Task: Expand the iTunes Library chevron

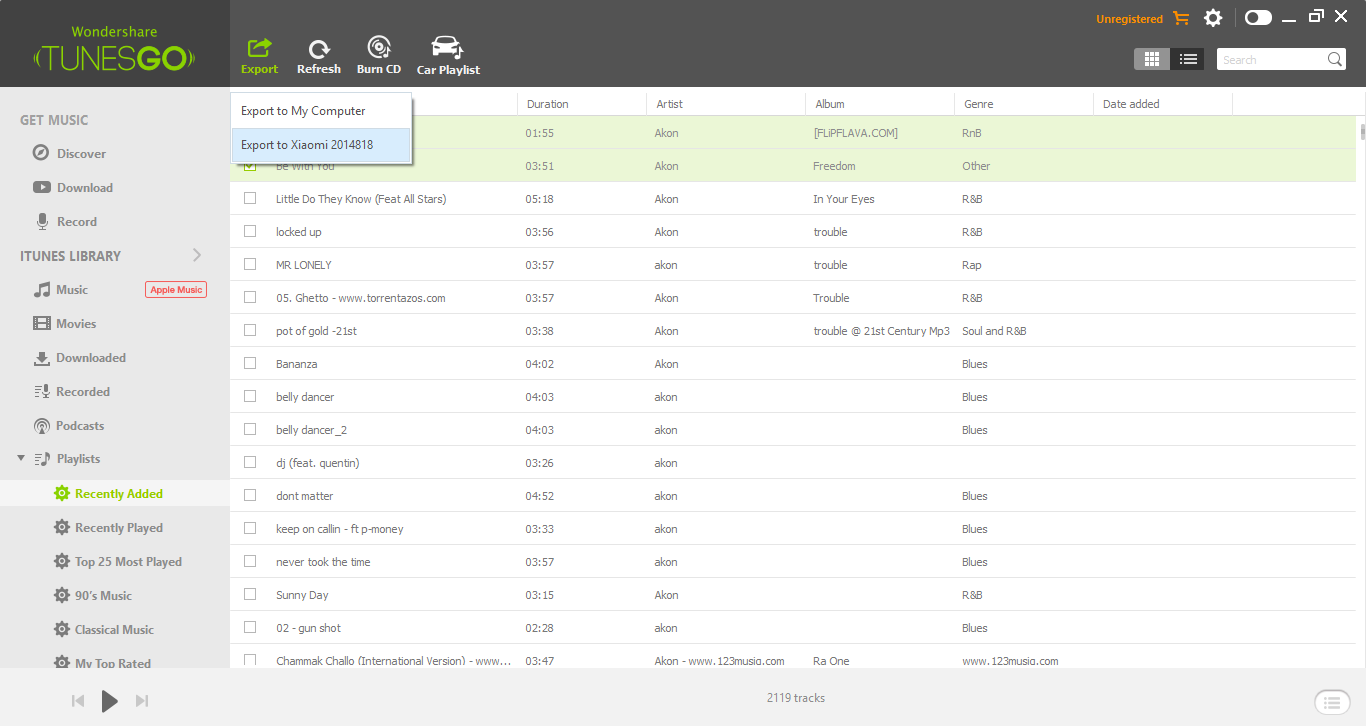Action: click(197, 255)
